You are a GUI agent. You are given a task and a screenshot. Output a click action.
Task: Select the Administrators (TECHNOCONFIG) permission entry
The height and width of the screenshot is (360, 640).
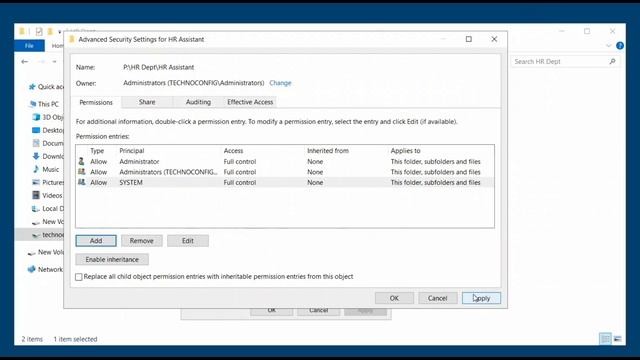pyautogui.click(x=285, y=172)
